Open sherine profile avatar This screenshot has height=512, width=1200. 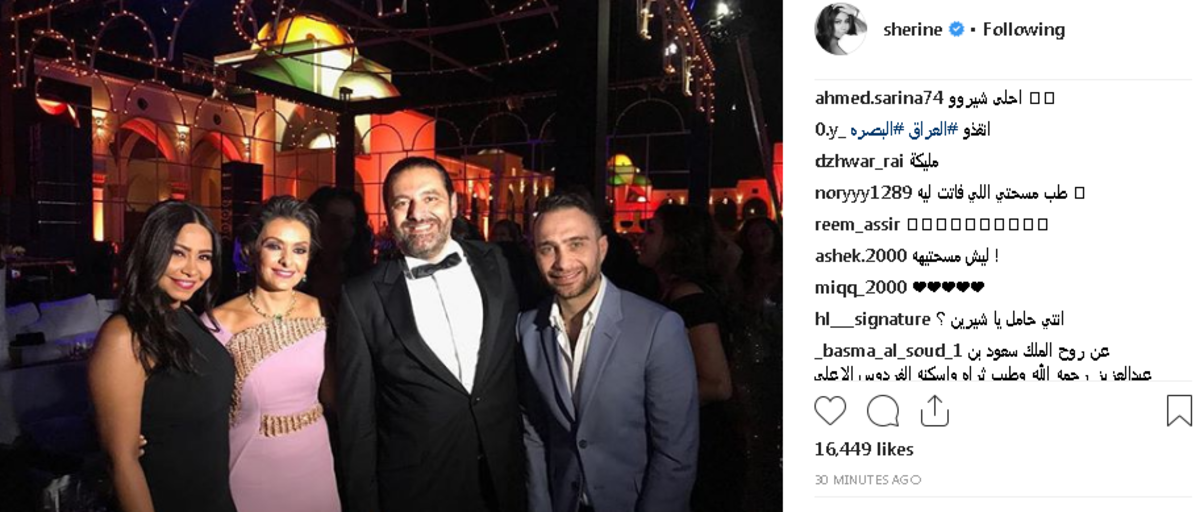(x=841, y=29)
